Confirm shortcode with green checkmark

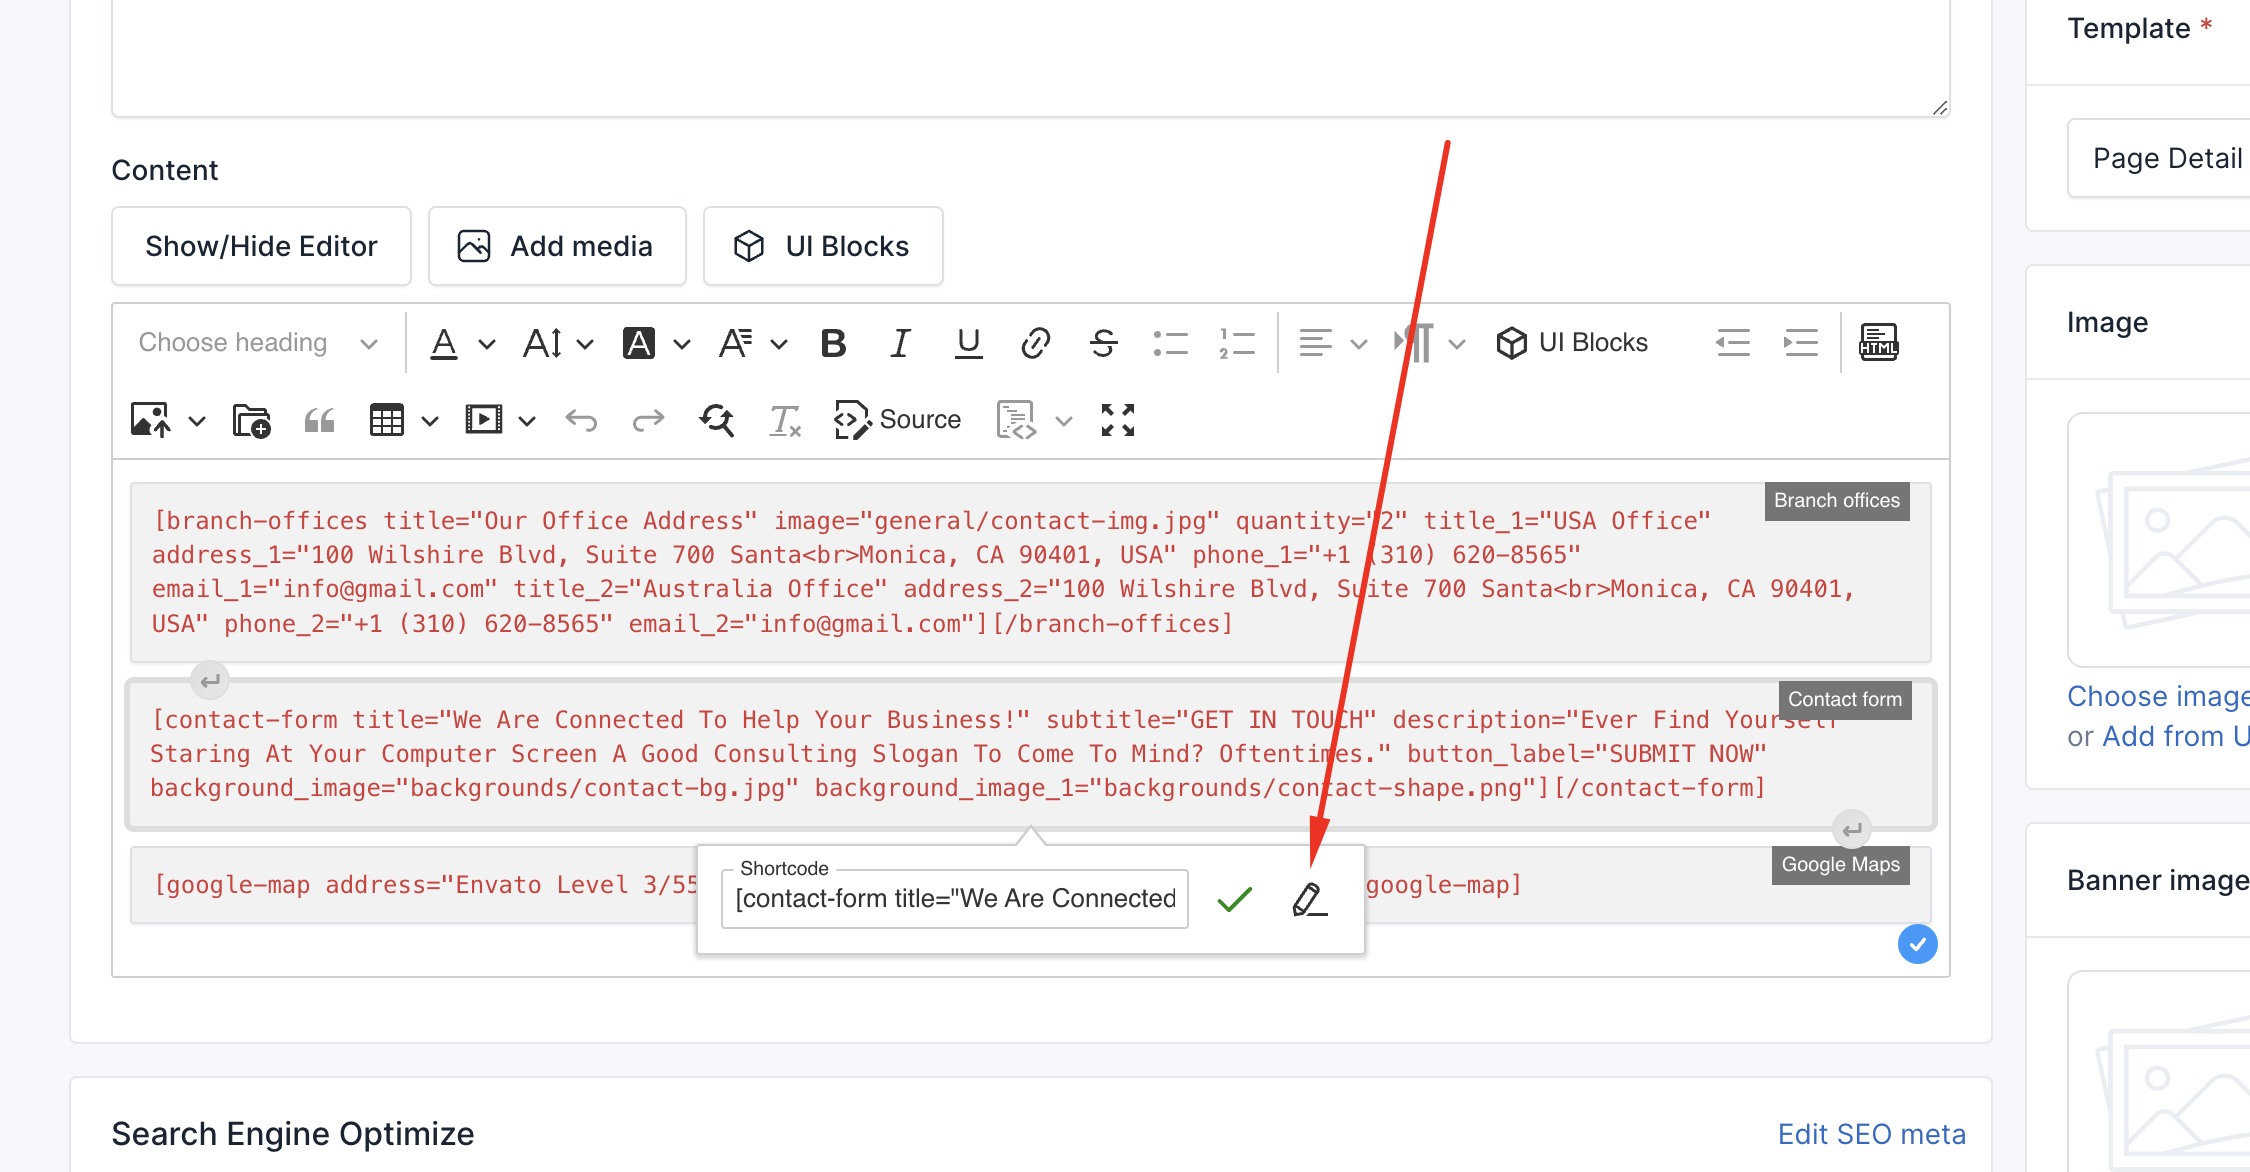pyautogui.click(x=1235, y=899)
